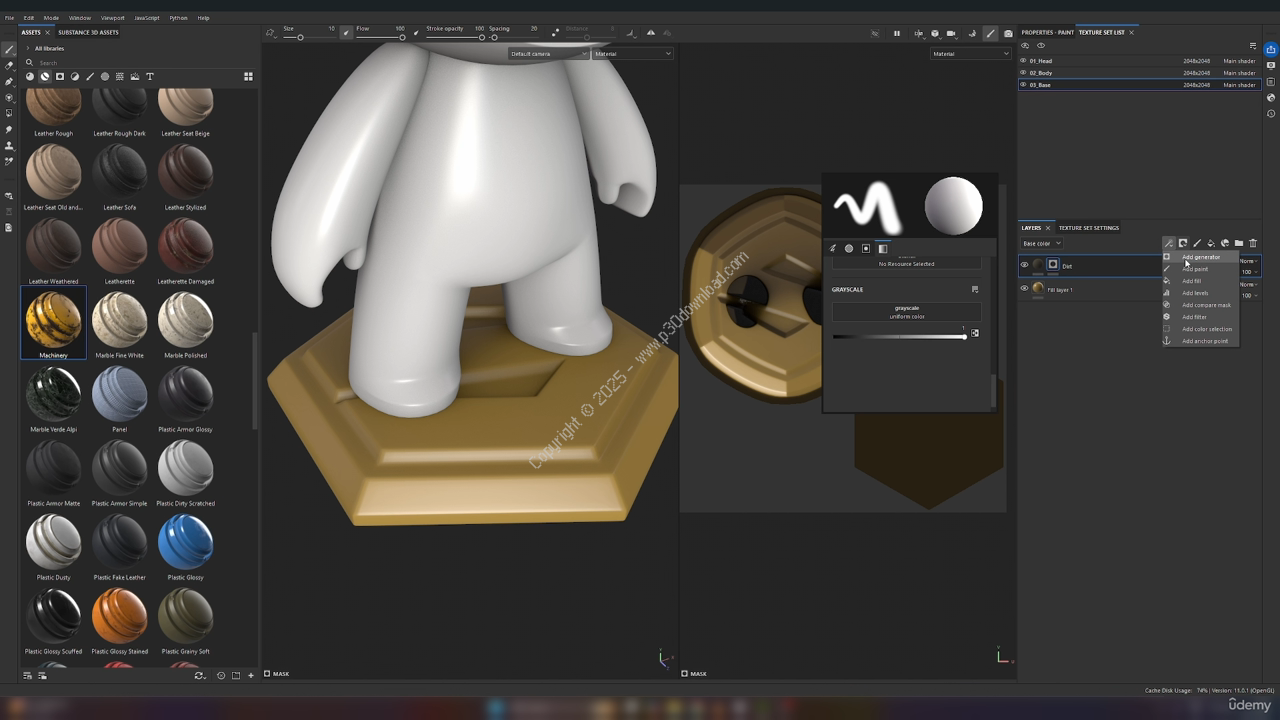The height and width of the screenshot is (720, 1280).
Task: Toggle size pen pressure button in toolbar
Action: tap(347, 33)
